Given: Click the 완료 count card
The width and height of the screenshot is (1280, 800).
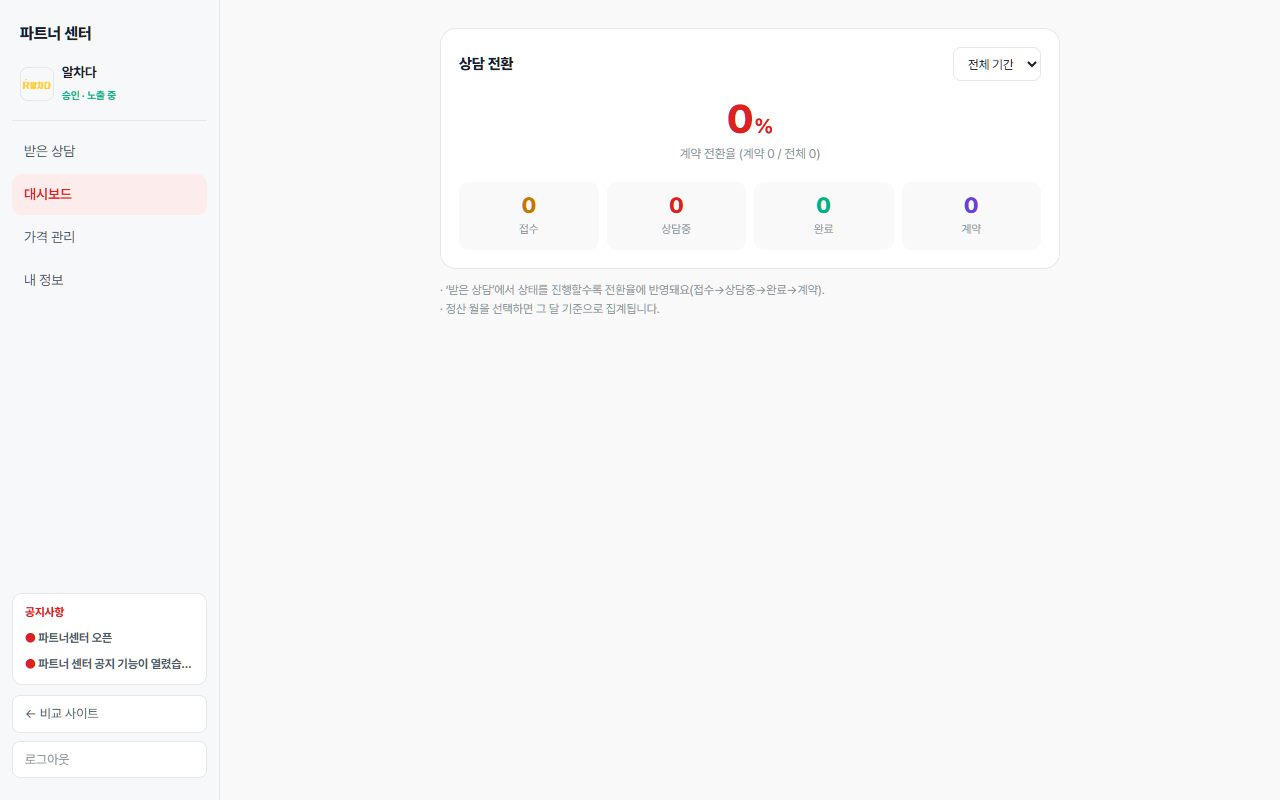Looking at the screenshot, I should pos(824,216).
